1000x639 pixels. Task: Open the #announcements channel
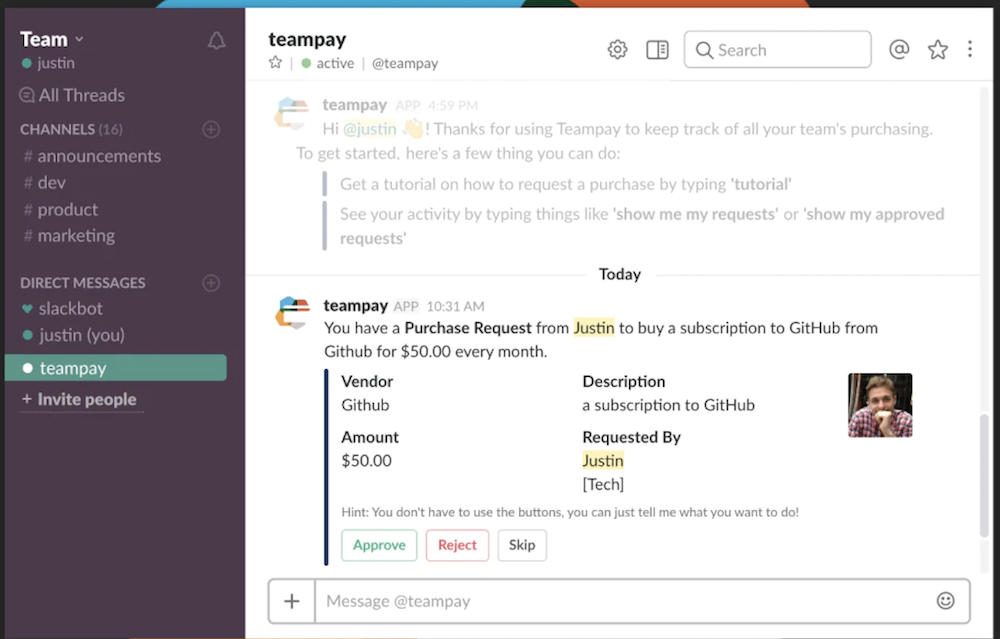click(92, 156)
